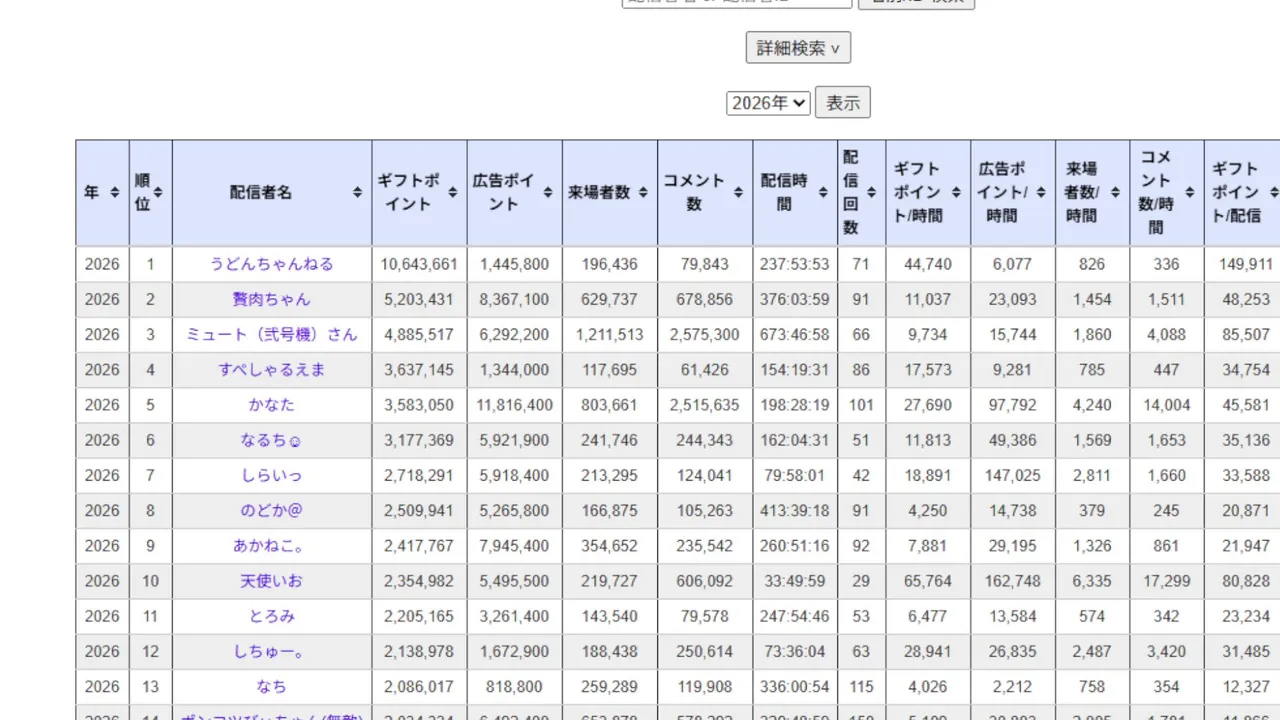Sort by 配信者名 column arrows

pos(358,192)
